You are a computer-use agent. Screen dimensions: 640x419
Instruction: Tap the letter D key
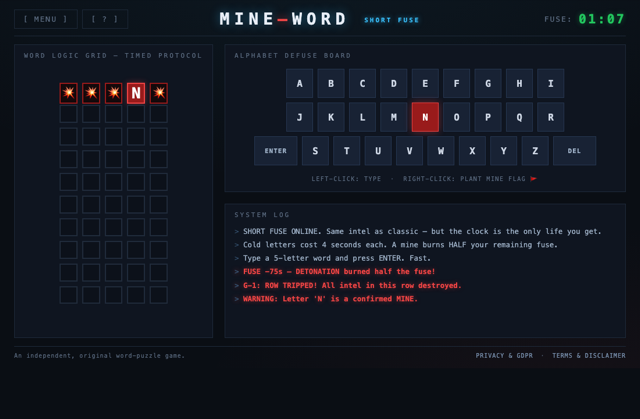[x=394, y=84]
